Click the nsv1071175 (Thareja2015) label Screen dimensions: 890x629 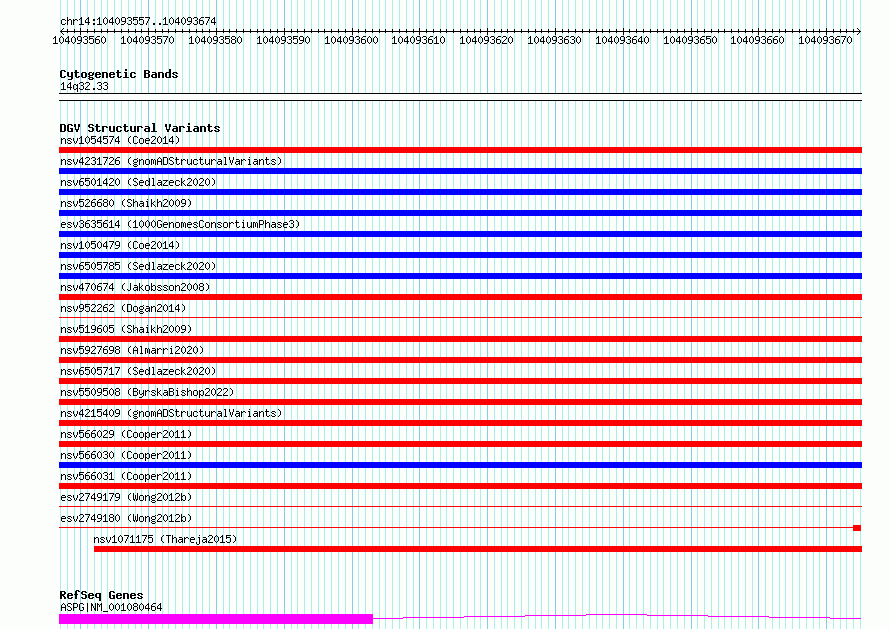click(x=165, y=539)
